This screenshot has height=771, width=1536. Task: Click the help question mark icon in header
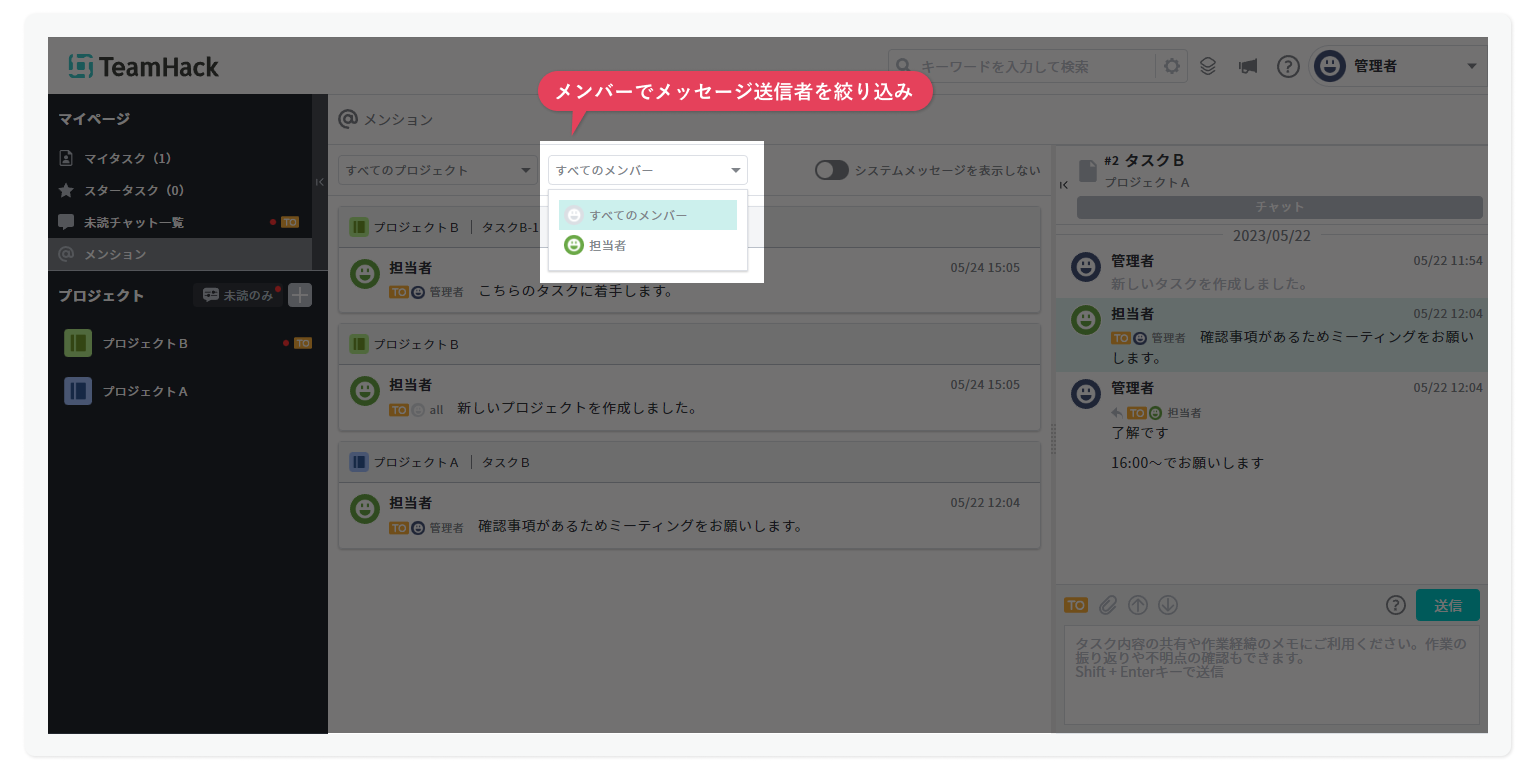pyautogui.click(x=1288, y=67)
